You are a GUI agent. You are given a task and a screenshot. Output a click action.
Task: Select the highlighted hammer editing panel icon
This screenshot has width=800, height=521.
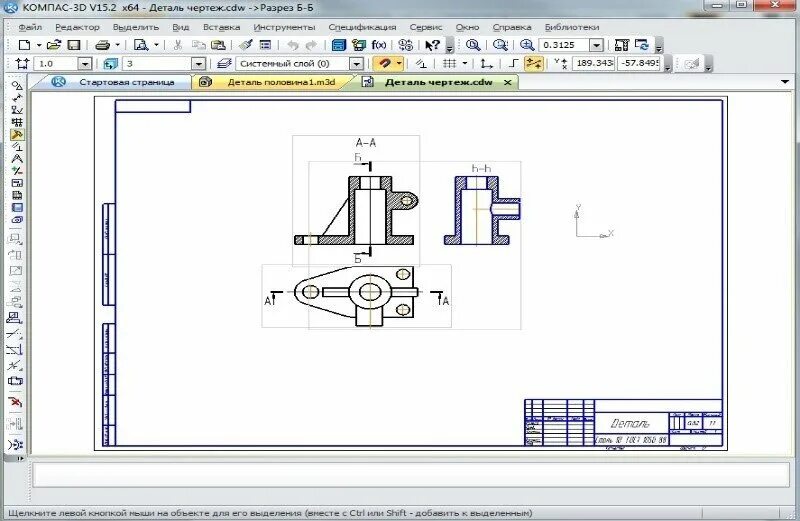click(x=16, y=135)
